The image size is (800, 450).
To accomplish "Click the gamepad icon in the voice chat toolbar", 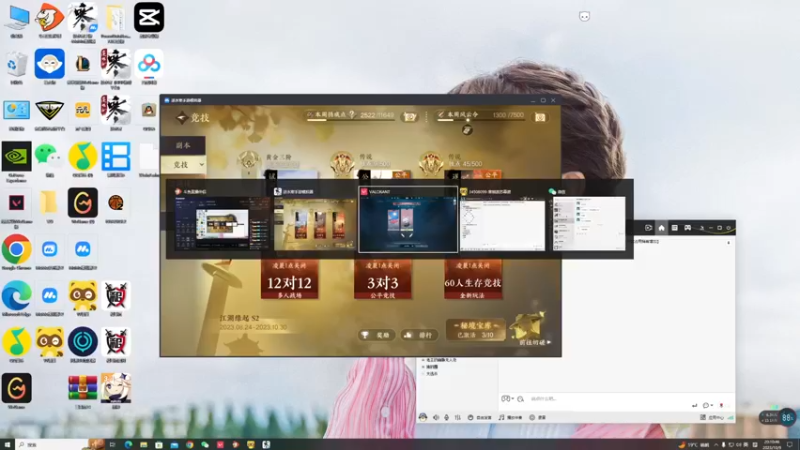I will [x=688, y=228].
